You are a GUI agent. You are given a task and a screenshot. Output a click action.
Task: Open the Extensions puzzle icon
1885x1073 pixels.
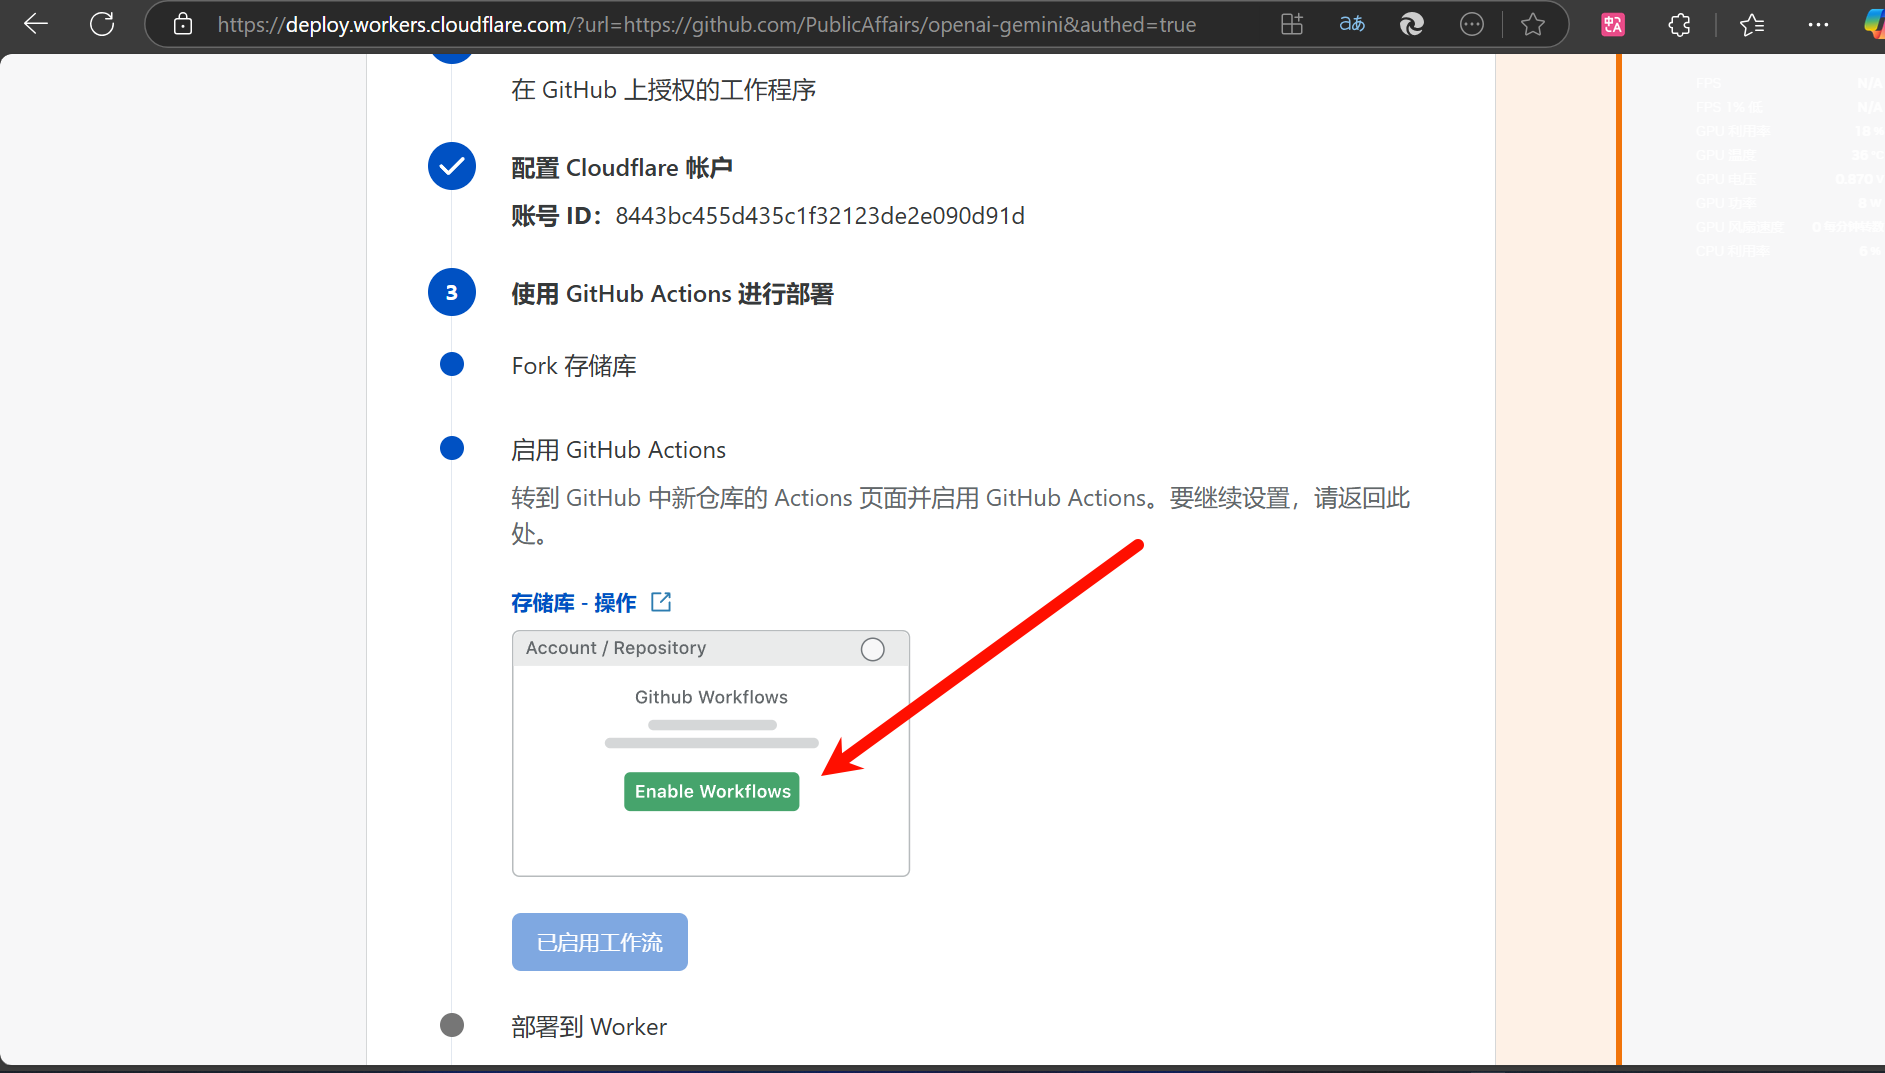coord(1680,24)
